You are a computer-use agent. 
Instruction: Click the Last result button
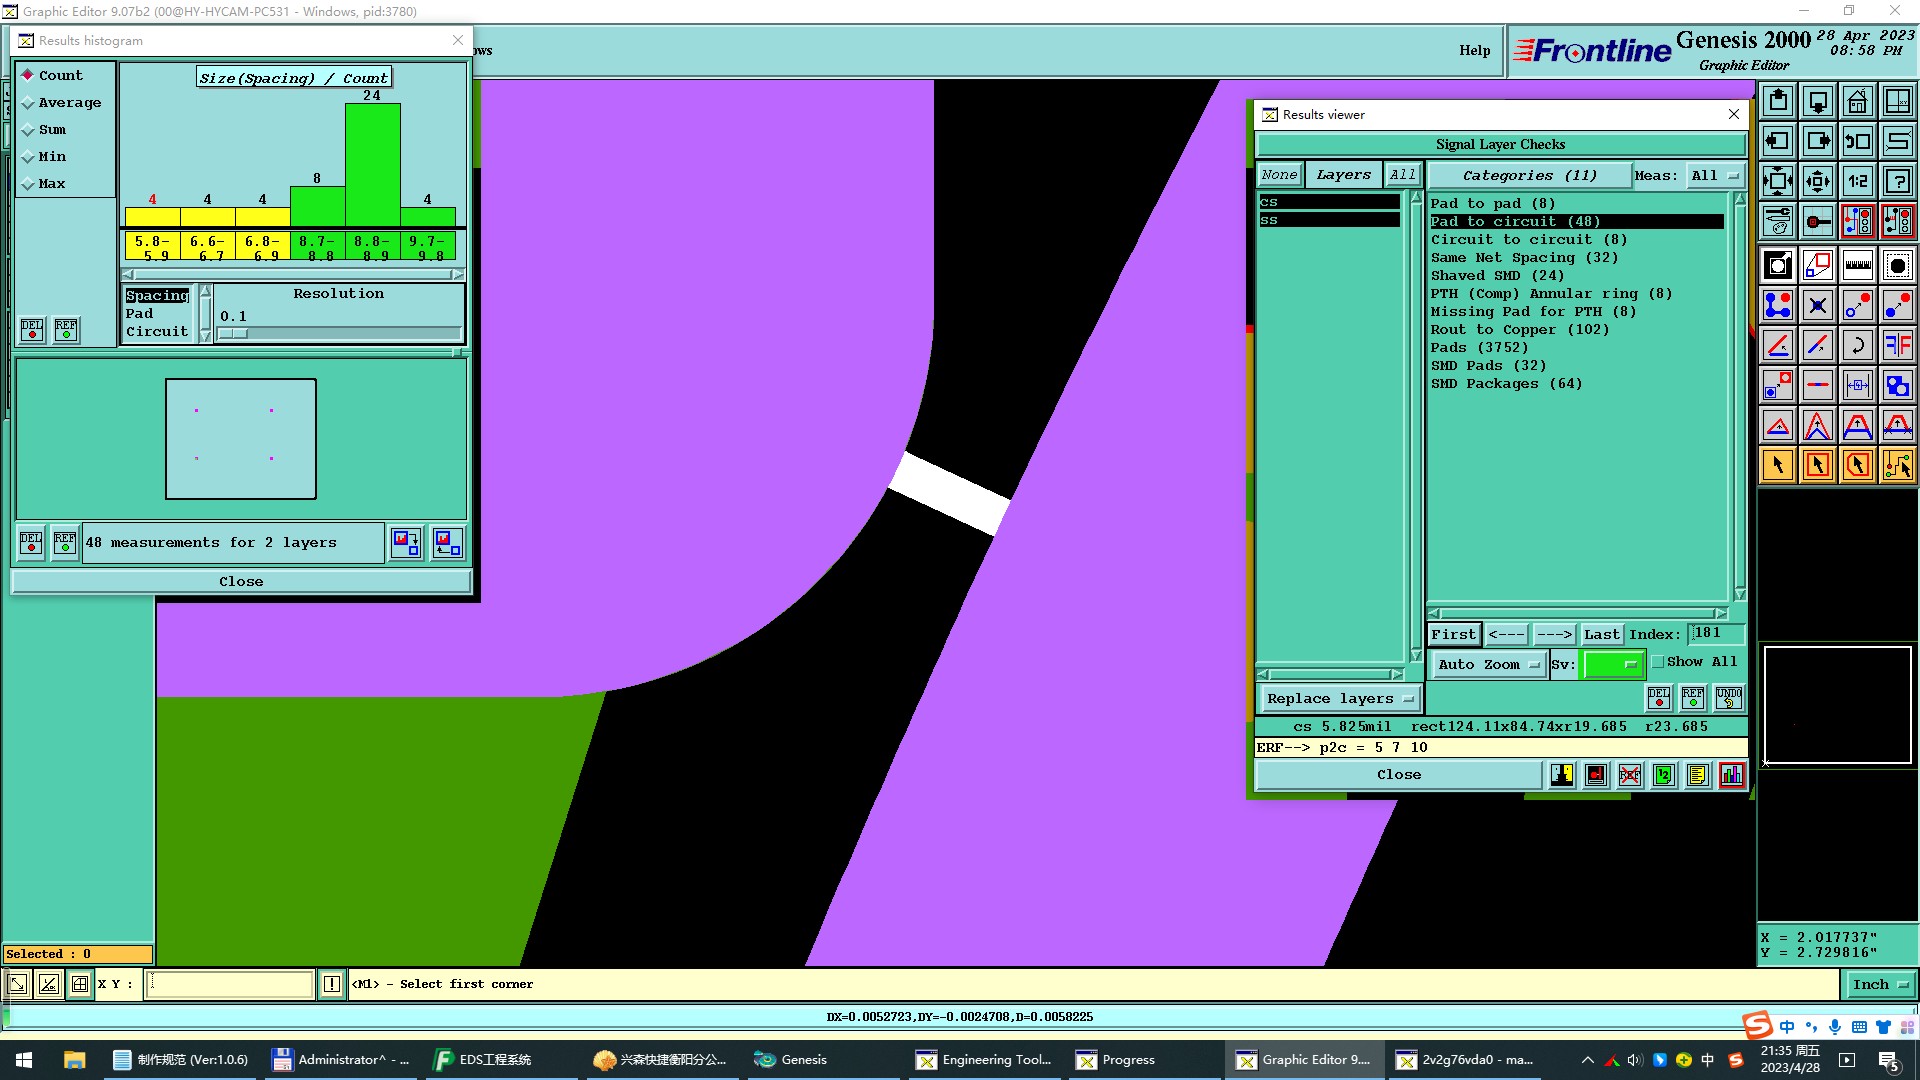click(1601, 635)
